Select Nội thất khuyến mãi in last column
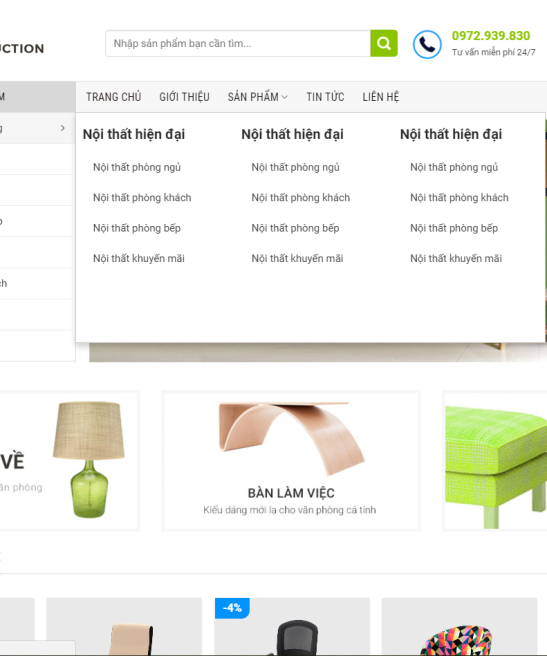Viewport: 547px width, 656px height. (x=456, y=259)
